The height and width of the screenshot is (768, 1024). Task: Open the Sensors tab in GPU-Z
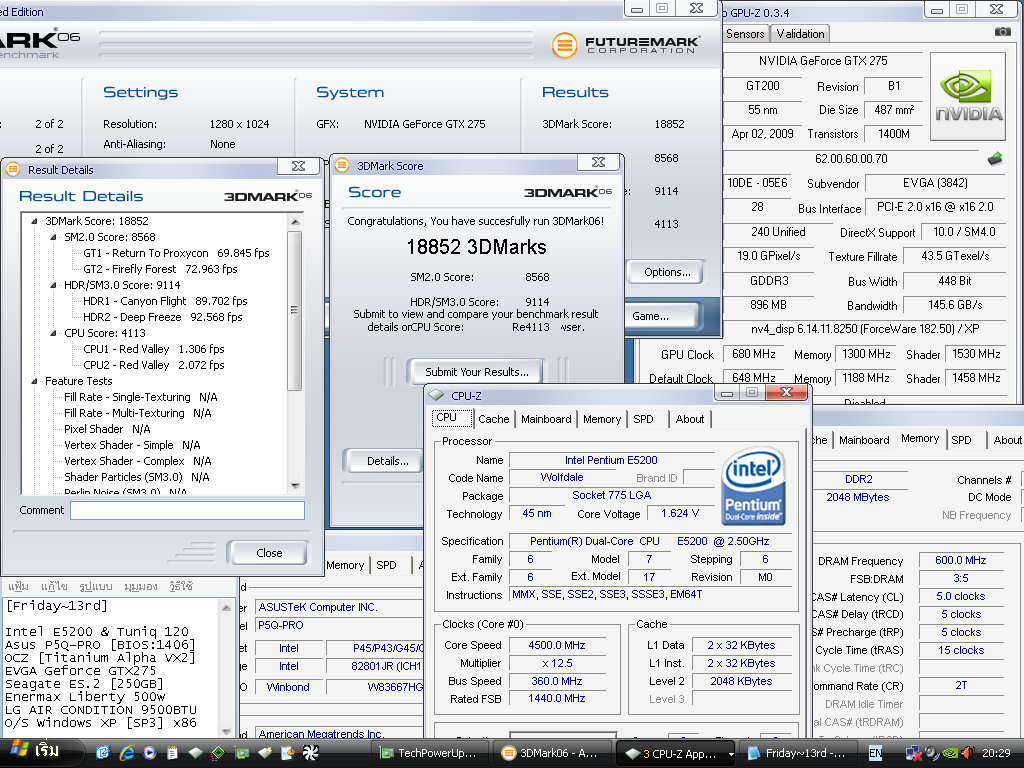pyautogui.click(x=745, y=33)
